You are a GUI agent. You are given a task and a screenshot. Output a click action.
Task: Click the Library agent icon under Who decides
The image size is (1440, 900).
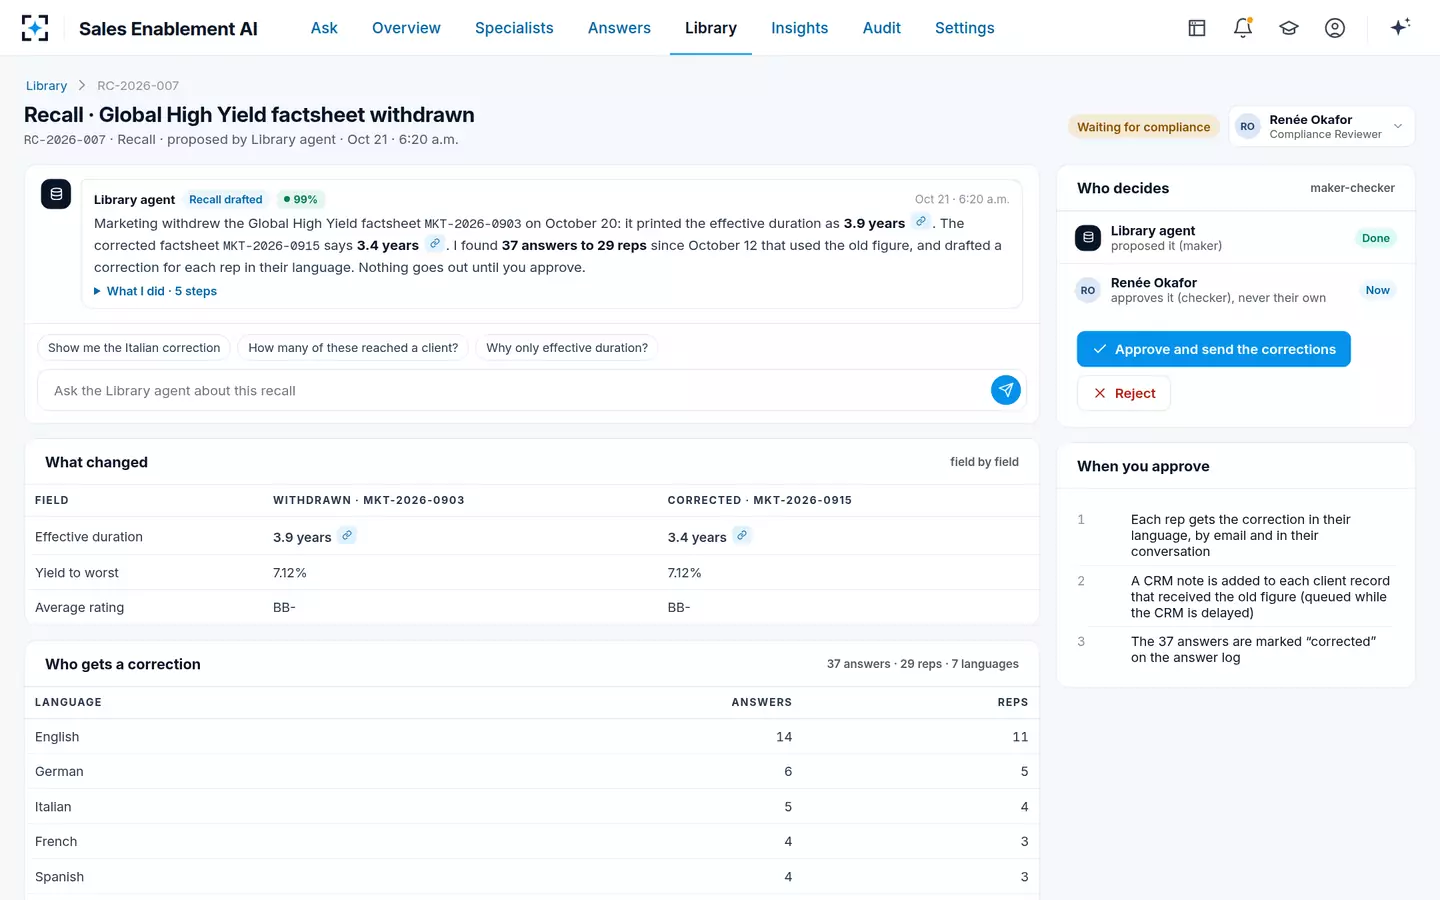click(x=1088, y=238)
